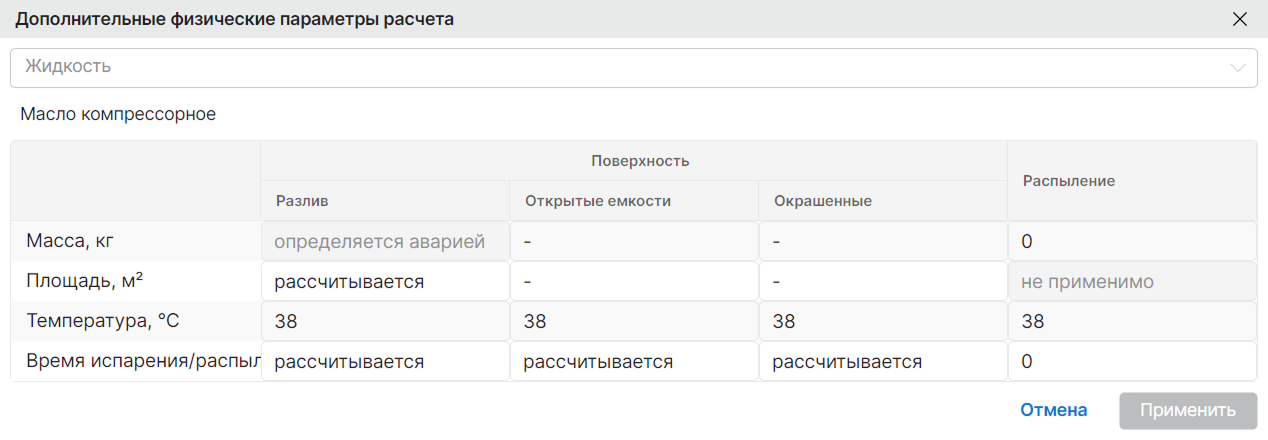
Task: Select Открытые емкости area field
Action: click(634, 281)
